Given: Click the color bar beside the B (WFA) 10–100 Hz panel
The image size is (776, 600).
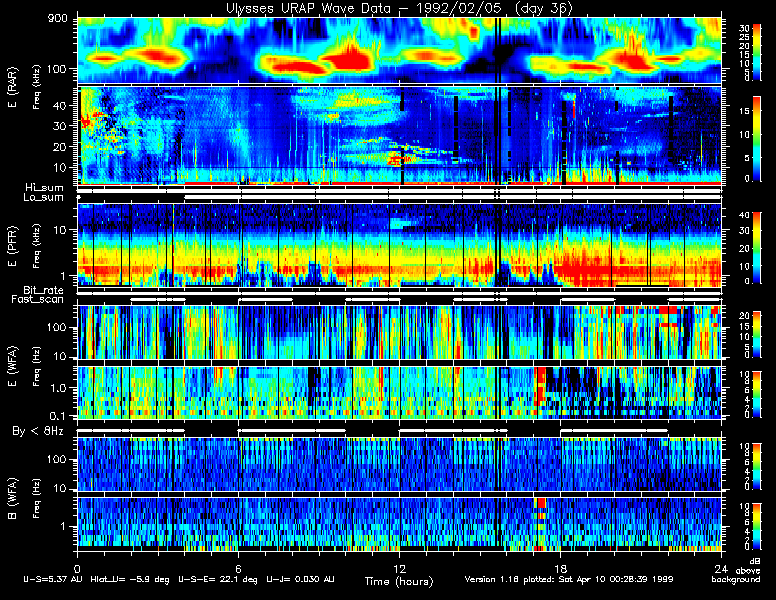Looking at the screenshot, I should (x=757, y=467).
